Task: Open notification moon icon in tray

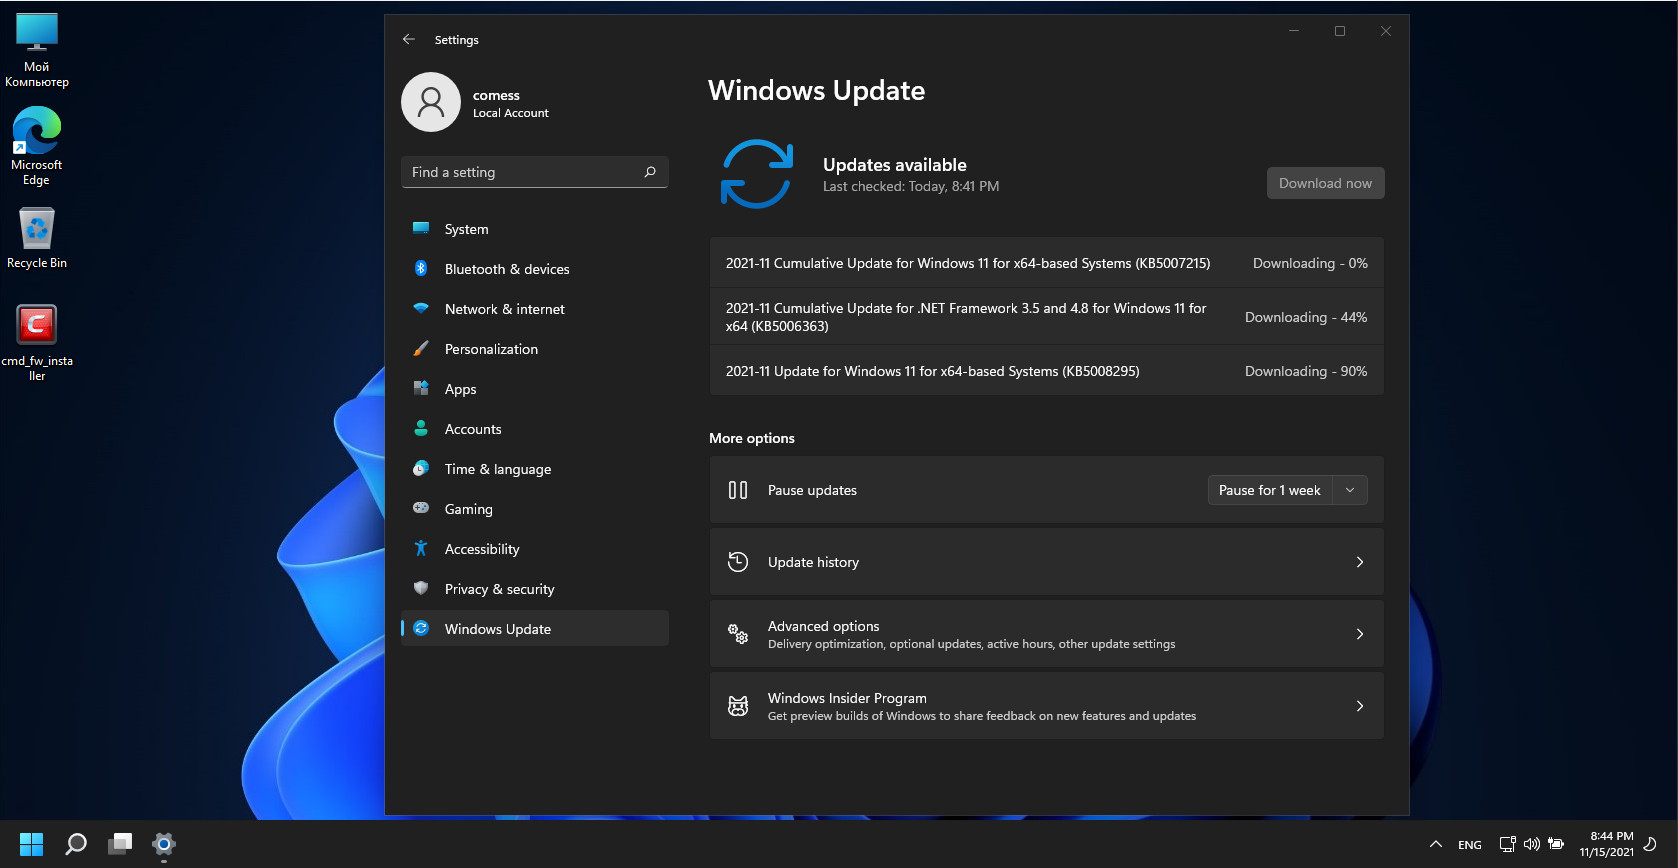Action: pos(1651,844)
